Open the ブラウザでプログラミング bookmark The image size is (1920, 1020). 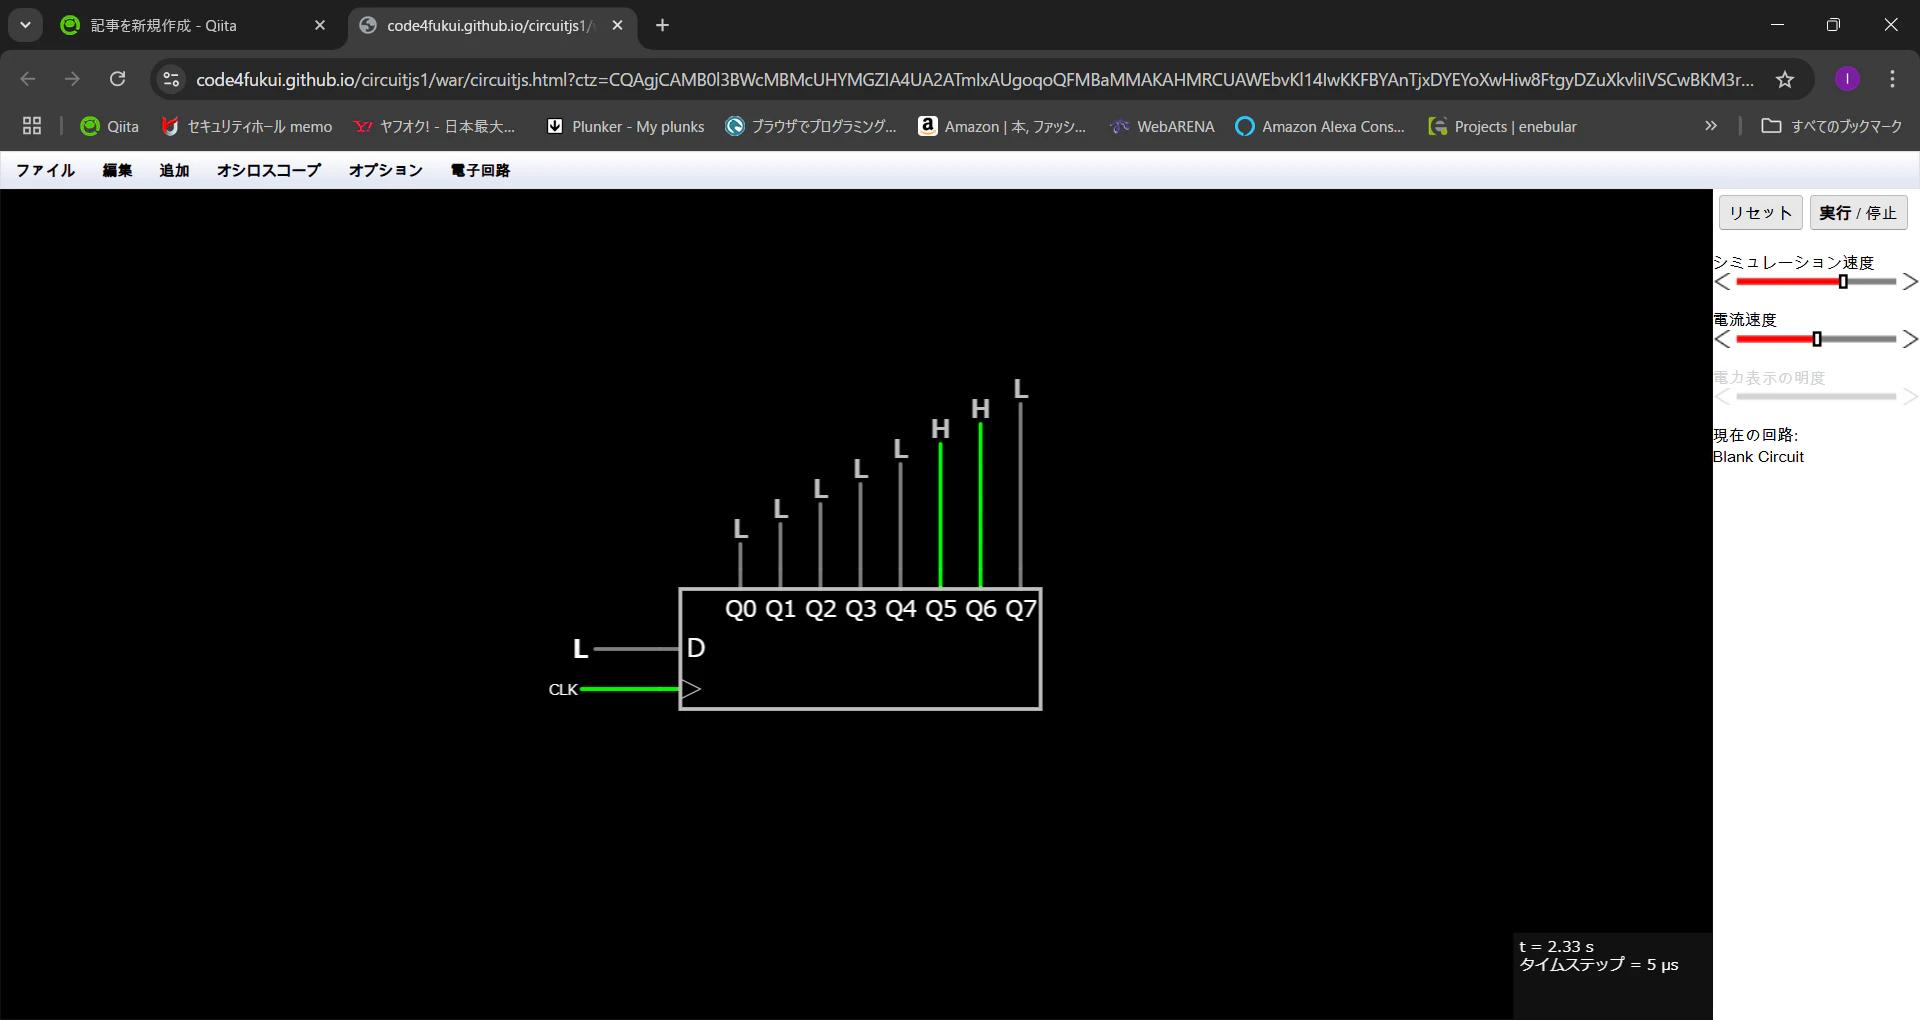click(x=811, y=126)
